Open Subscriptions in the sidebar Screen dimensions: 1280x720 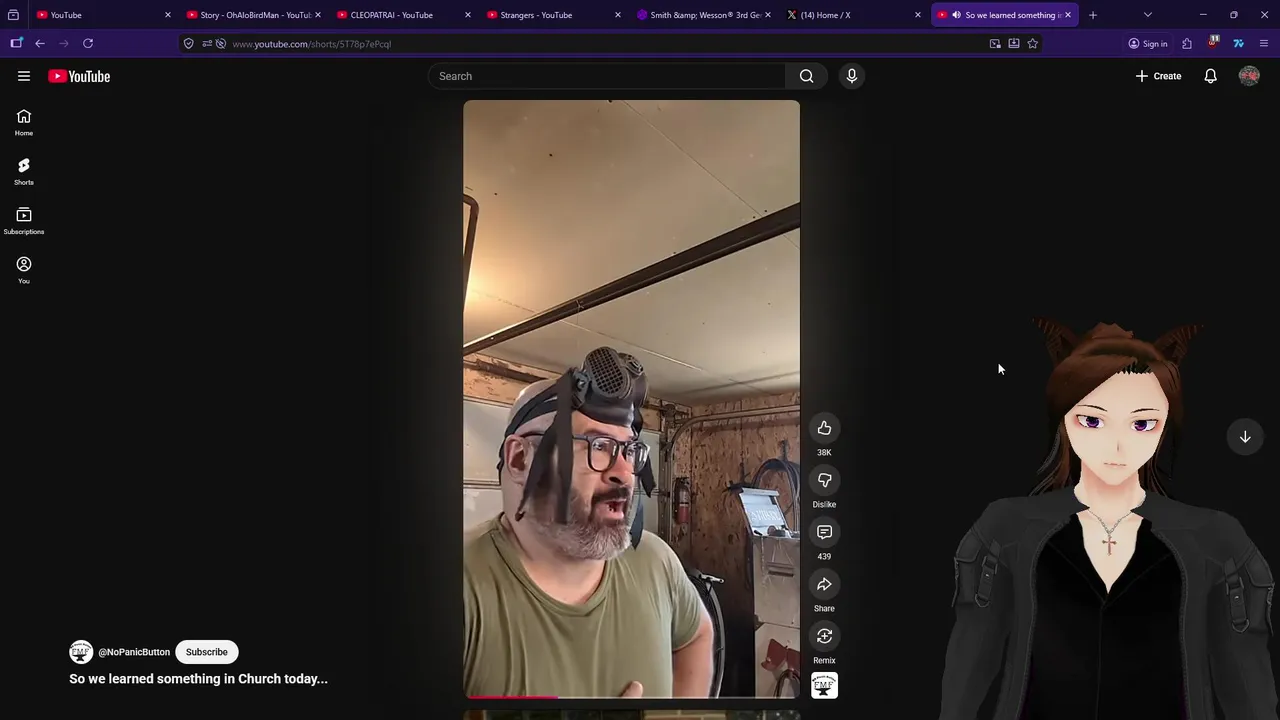(x=24, y=220)
